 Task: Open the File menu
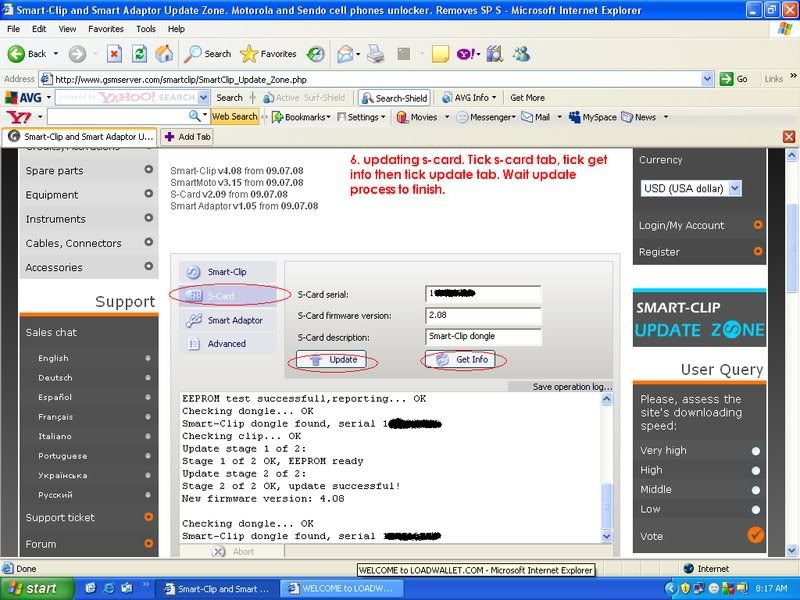pyautogui.click(x=13, y=29)
